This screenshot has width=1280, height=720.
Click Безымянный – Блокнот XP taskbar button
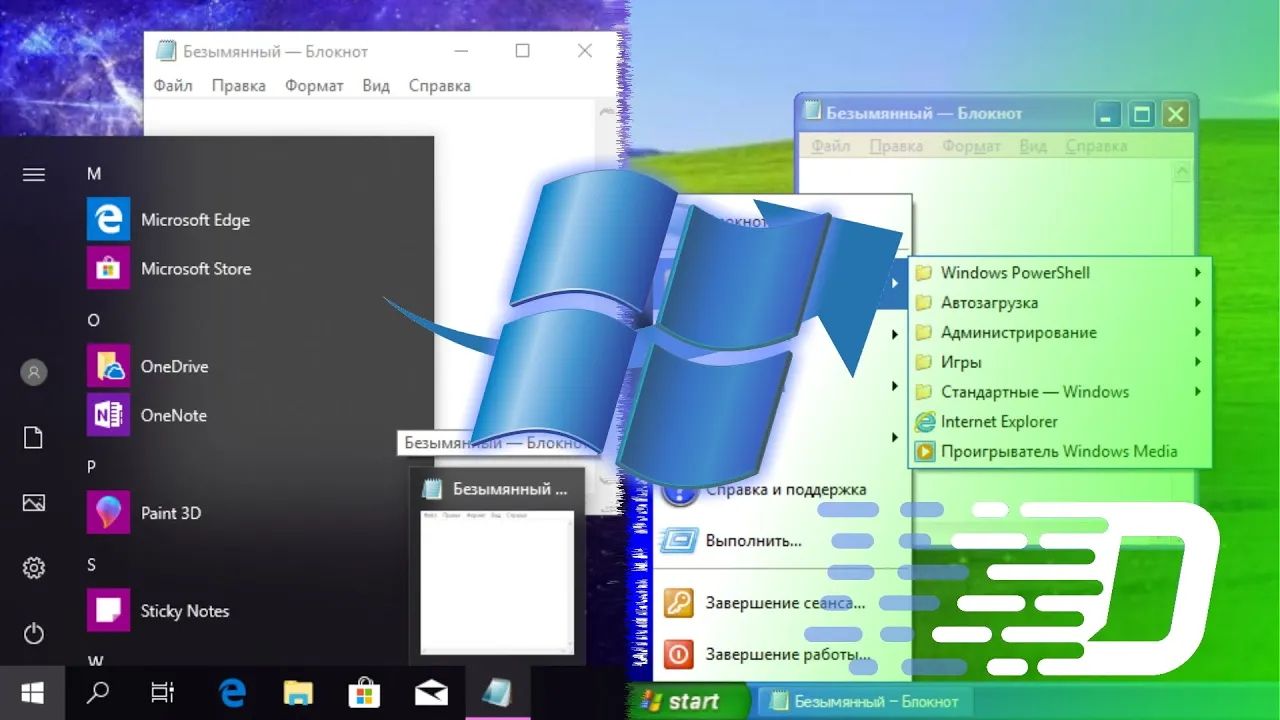[865, 702]
